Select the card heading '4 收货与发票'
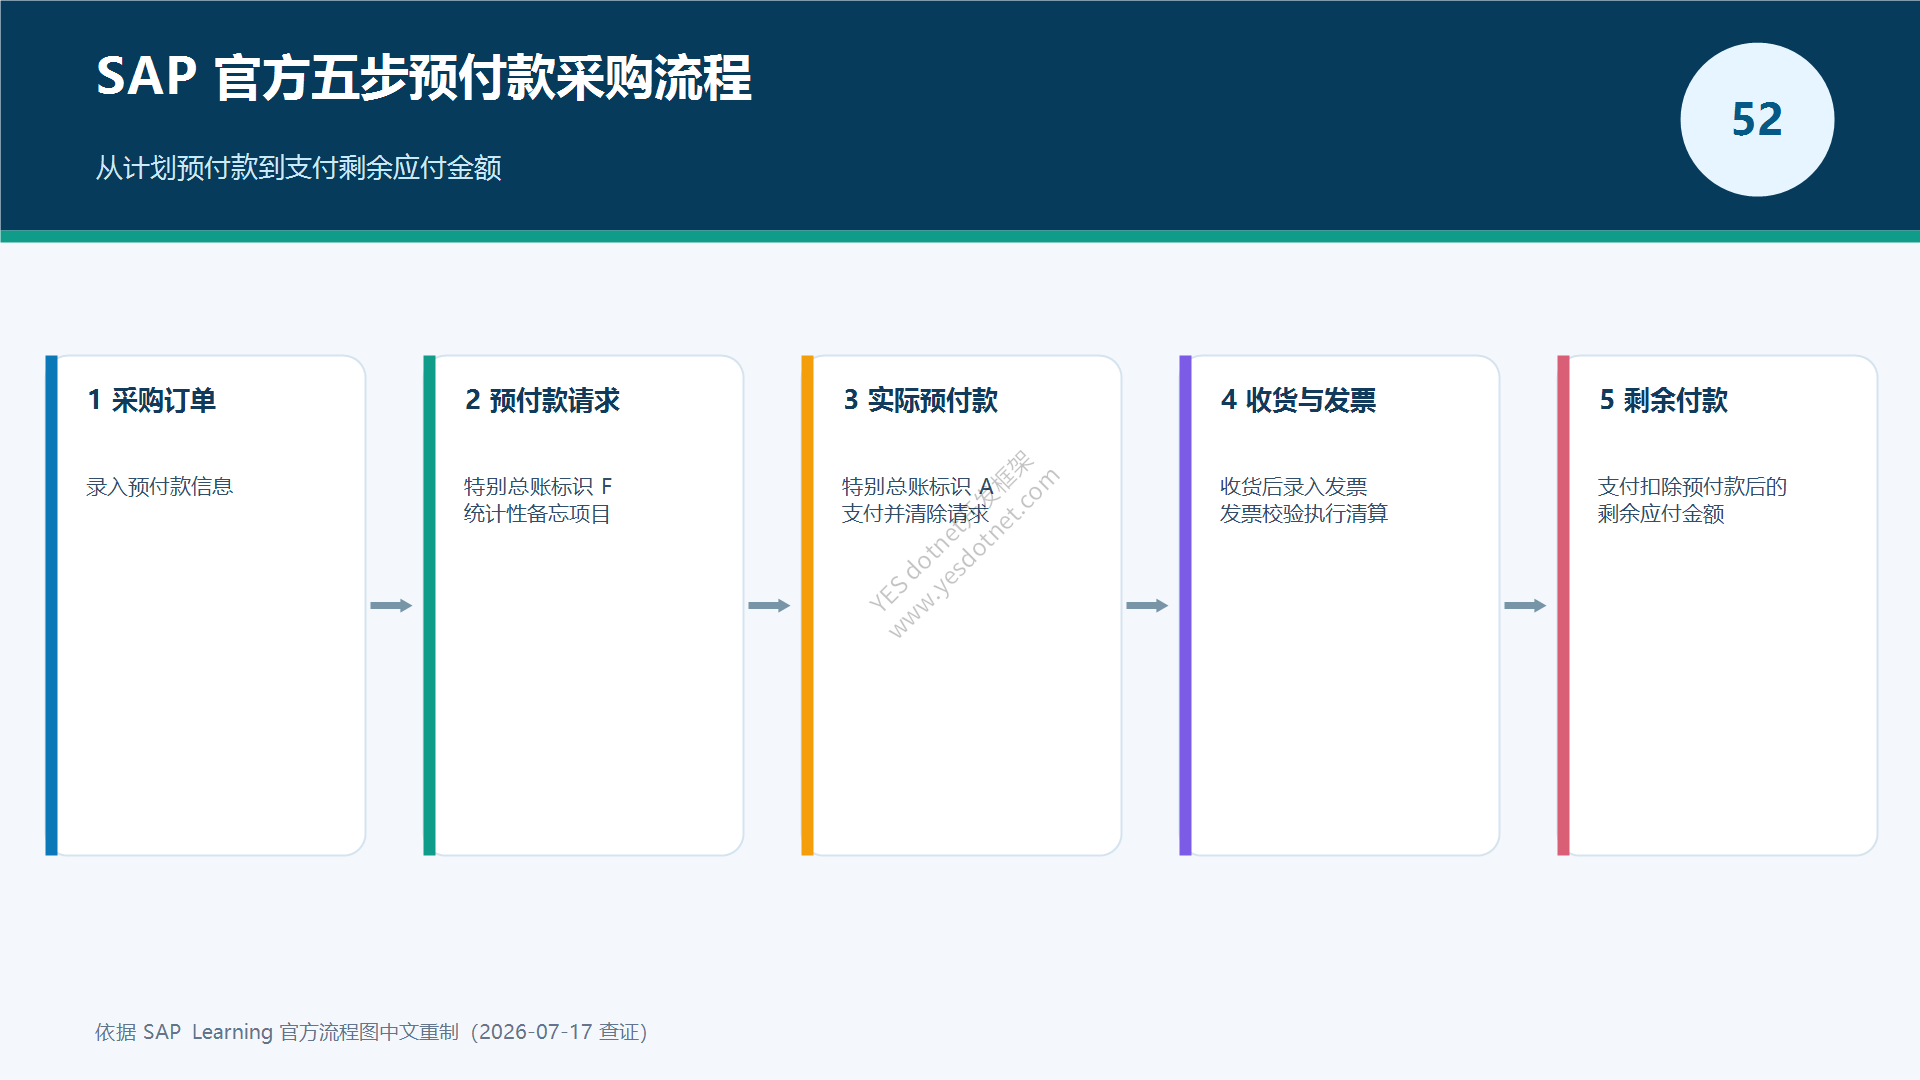Image resolution: width=1920 pixels, height=1080 pixels. click(x=1298, y=400)
